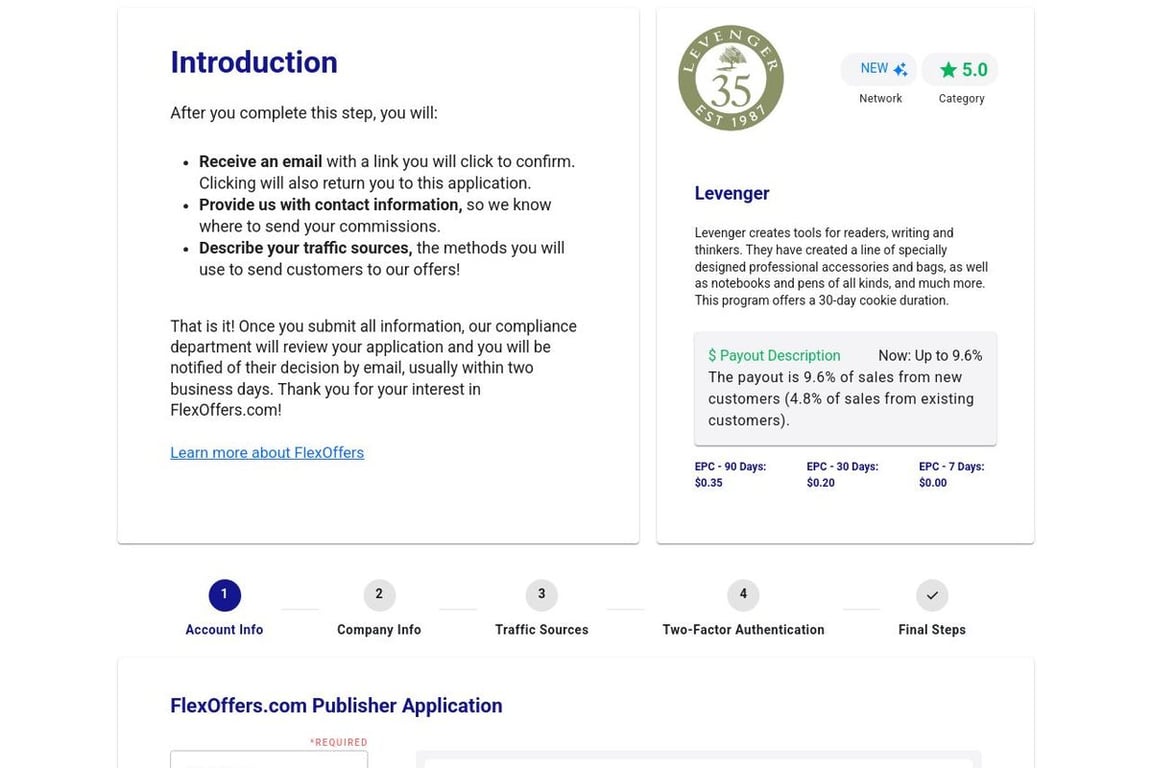Click the Now: Up to 9.6% text
Image resolution: width=1152 pixels, height=768 pixels.
(x=930, y=356)
